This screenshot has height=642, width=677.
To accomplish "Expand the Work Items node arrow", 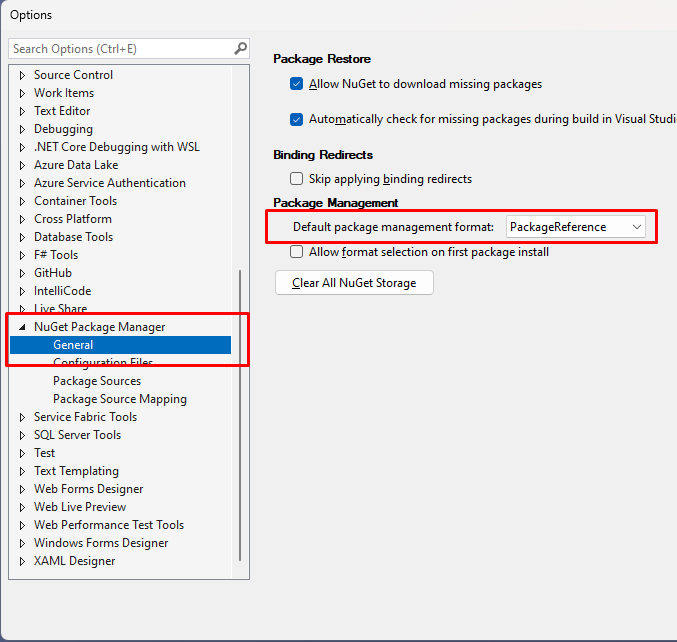I will tap(22, 93).
